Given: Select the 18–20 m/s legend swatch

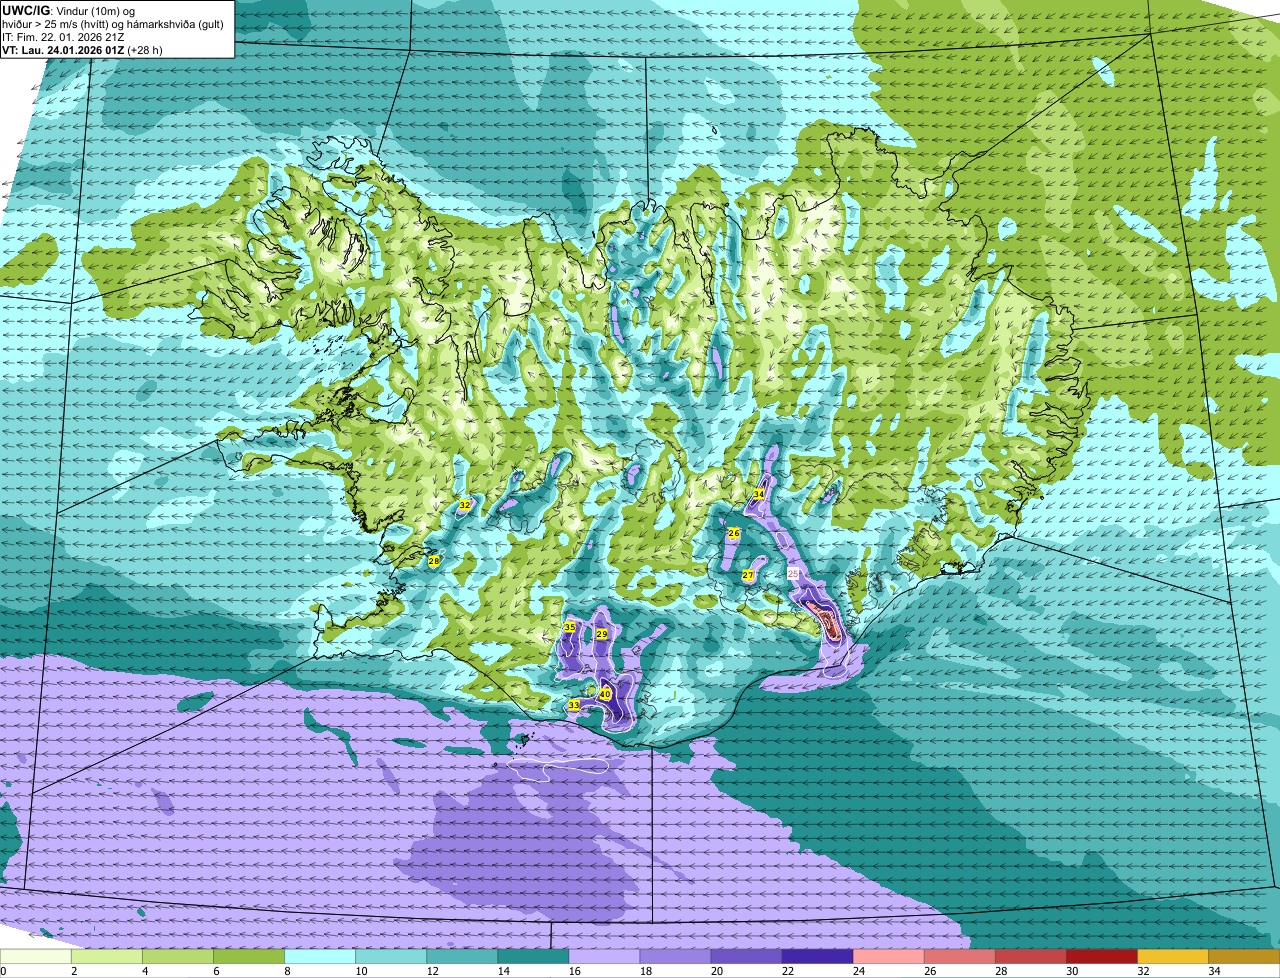Looking at the screenshot, I should 675,957.
